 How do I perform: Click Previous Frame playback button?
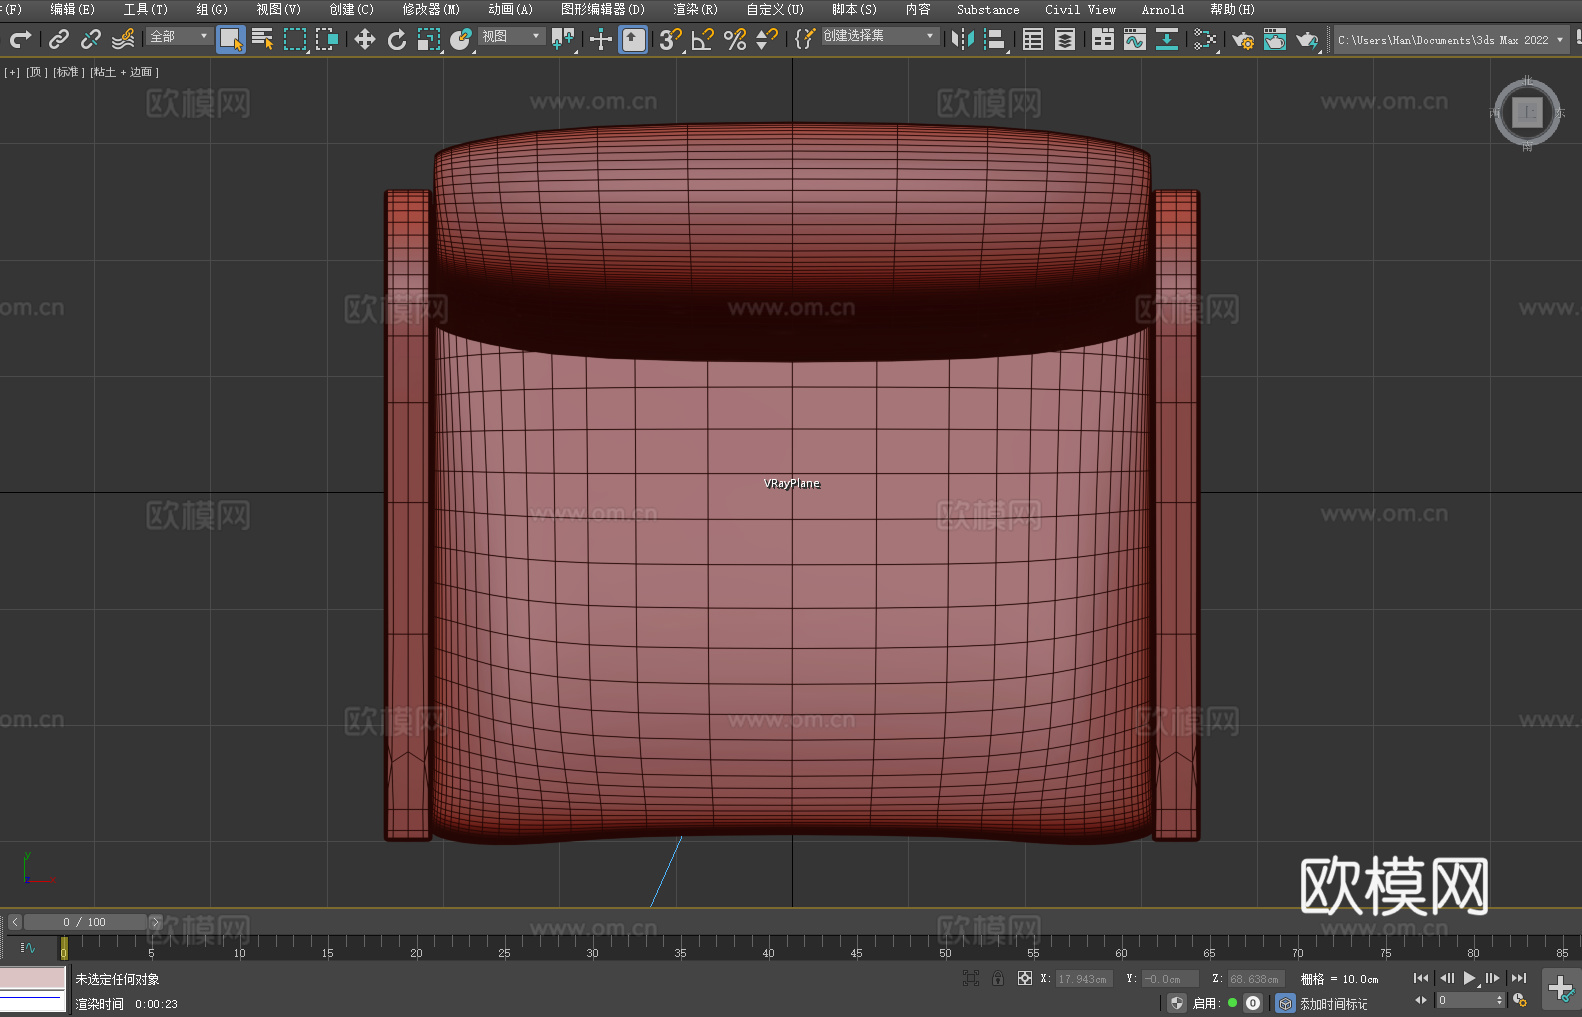click(1446, 978)
